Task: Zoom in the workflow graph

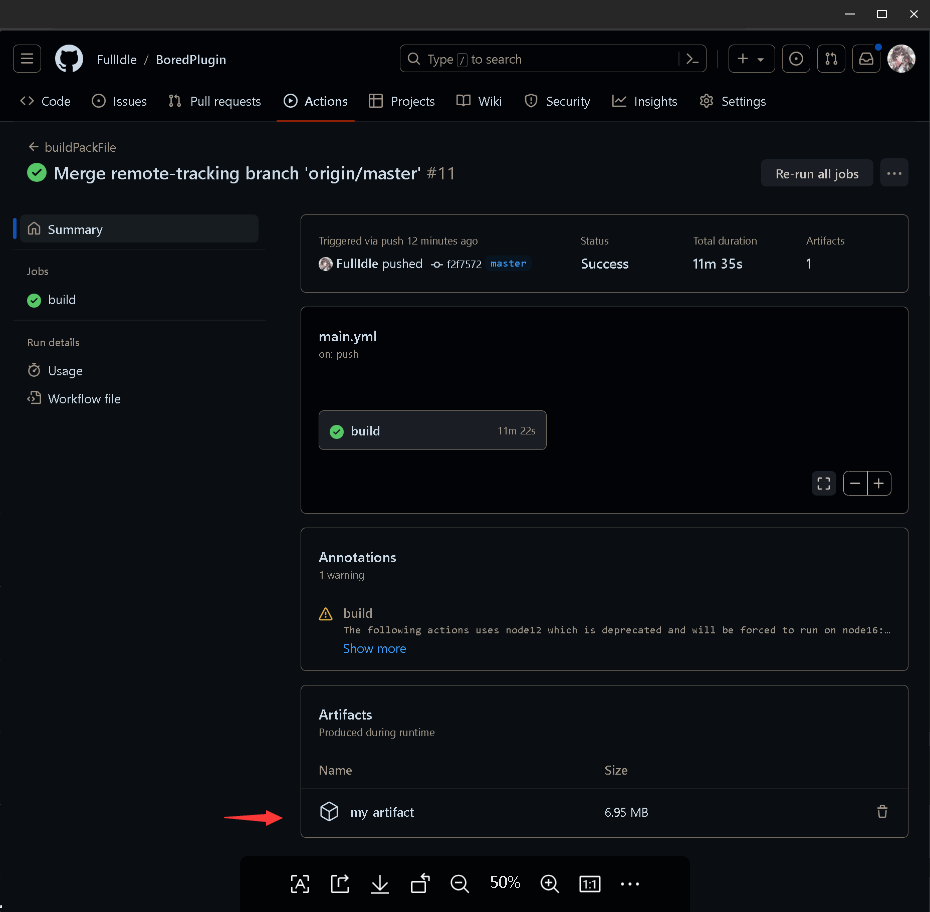Action: 879,483
